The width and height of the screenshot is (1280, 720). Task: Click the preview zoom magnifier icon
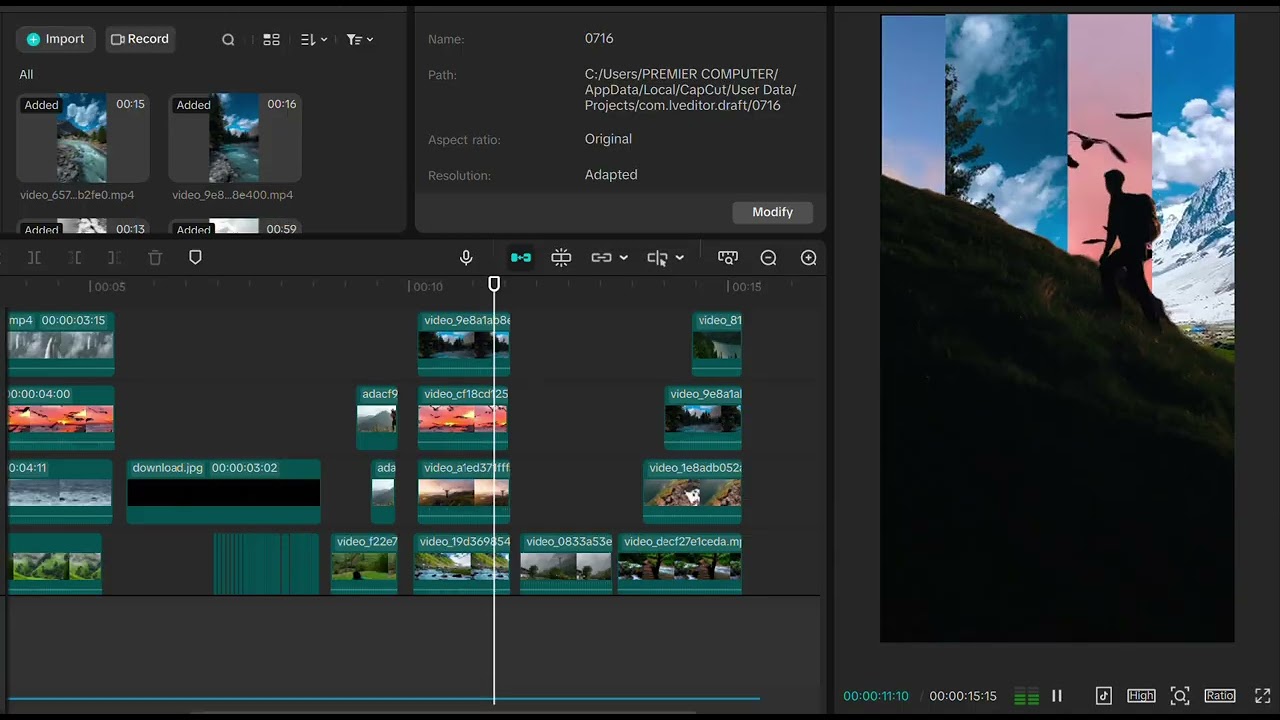pos(1180,696)
